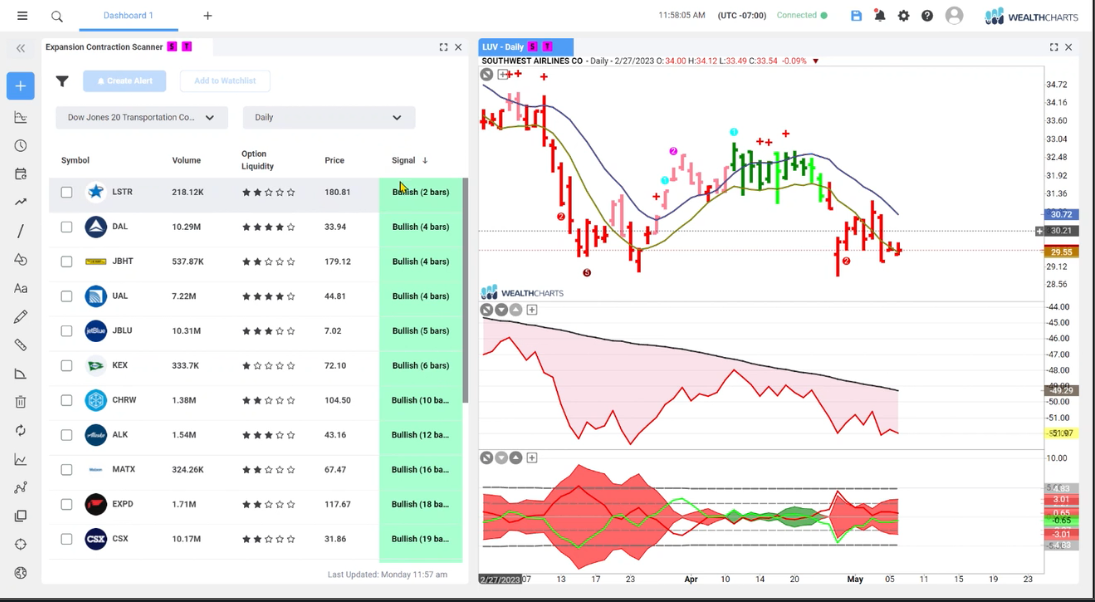
Task: Click the green -0.65 oscillator value label
Action: (x=1061, y=520)
